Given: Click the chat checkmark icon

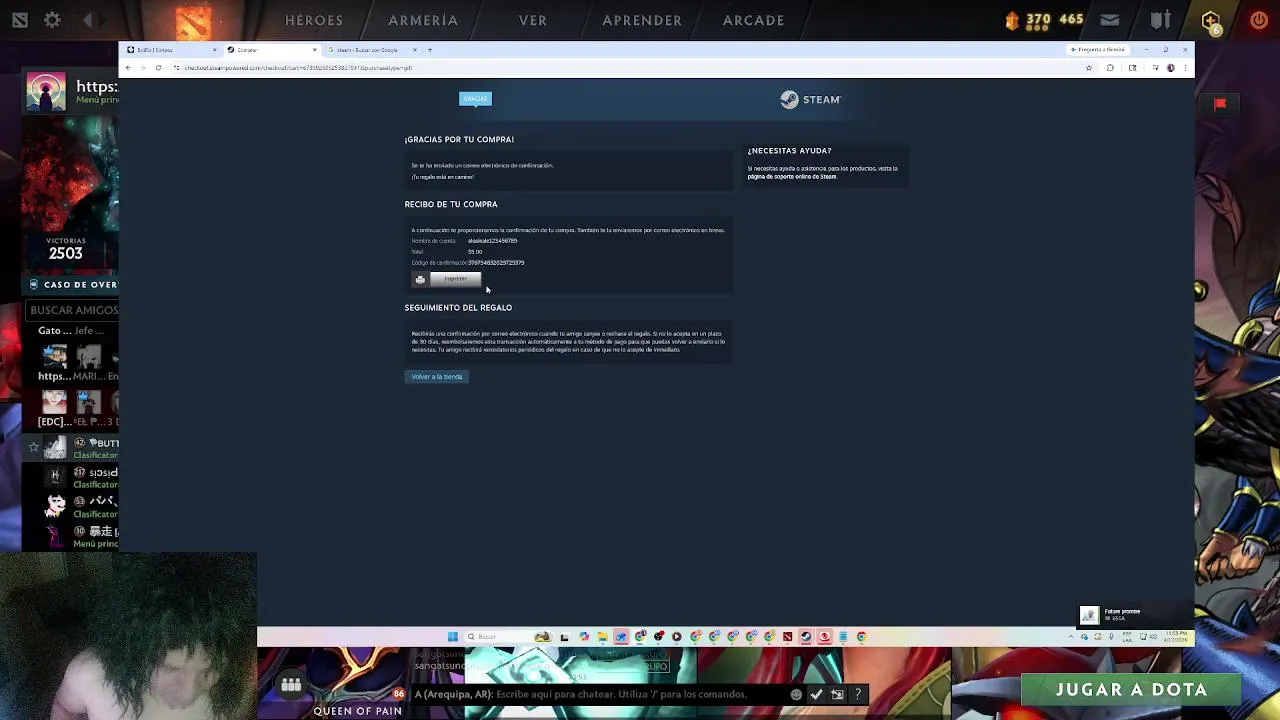Looking at the screenshot, I should [x=817, y=694].
